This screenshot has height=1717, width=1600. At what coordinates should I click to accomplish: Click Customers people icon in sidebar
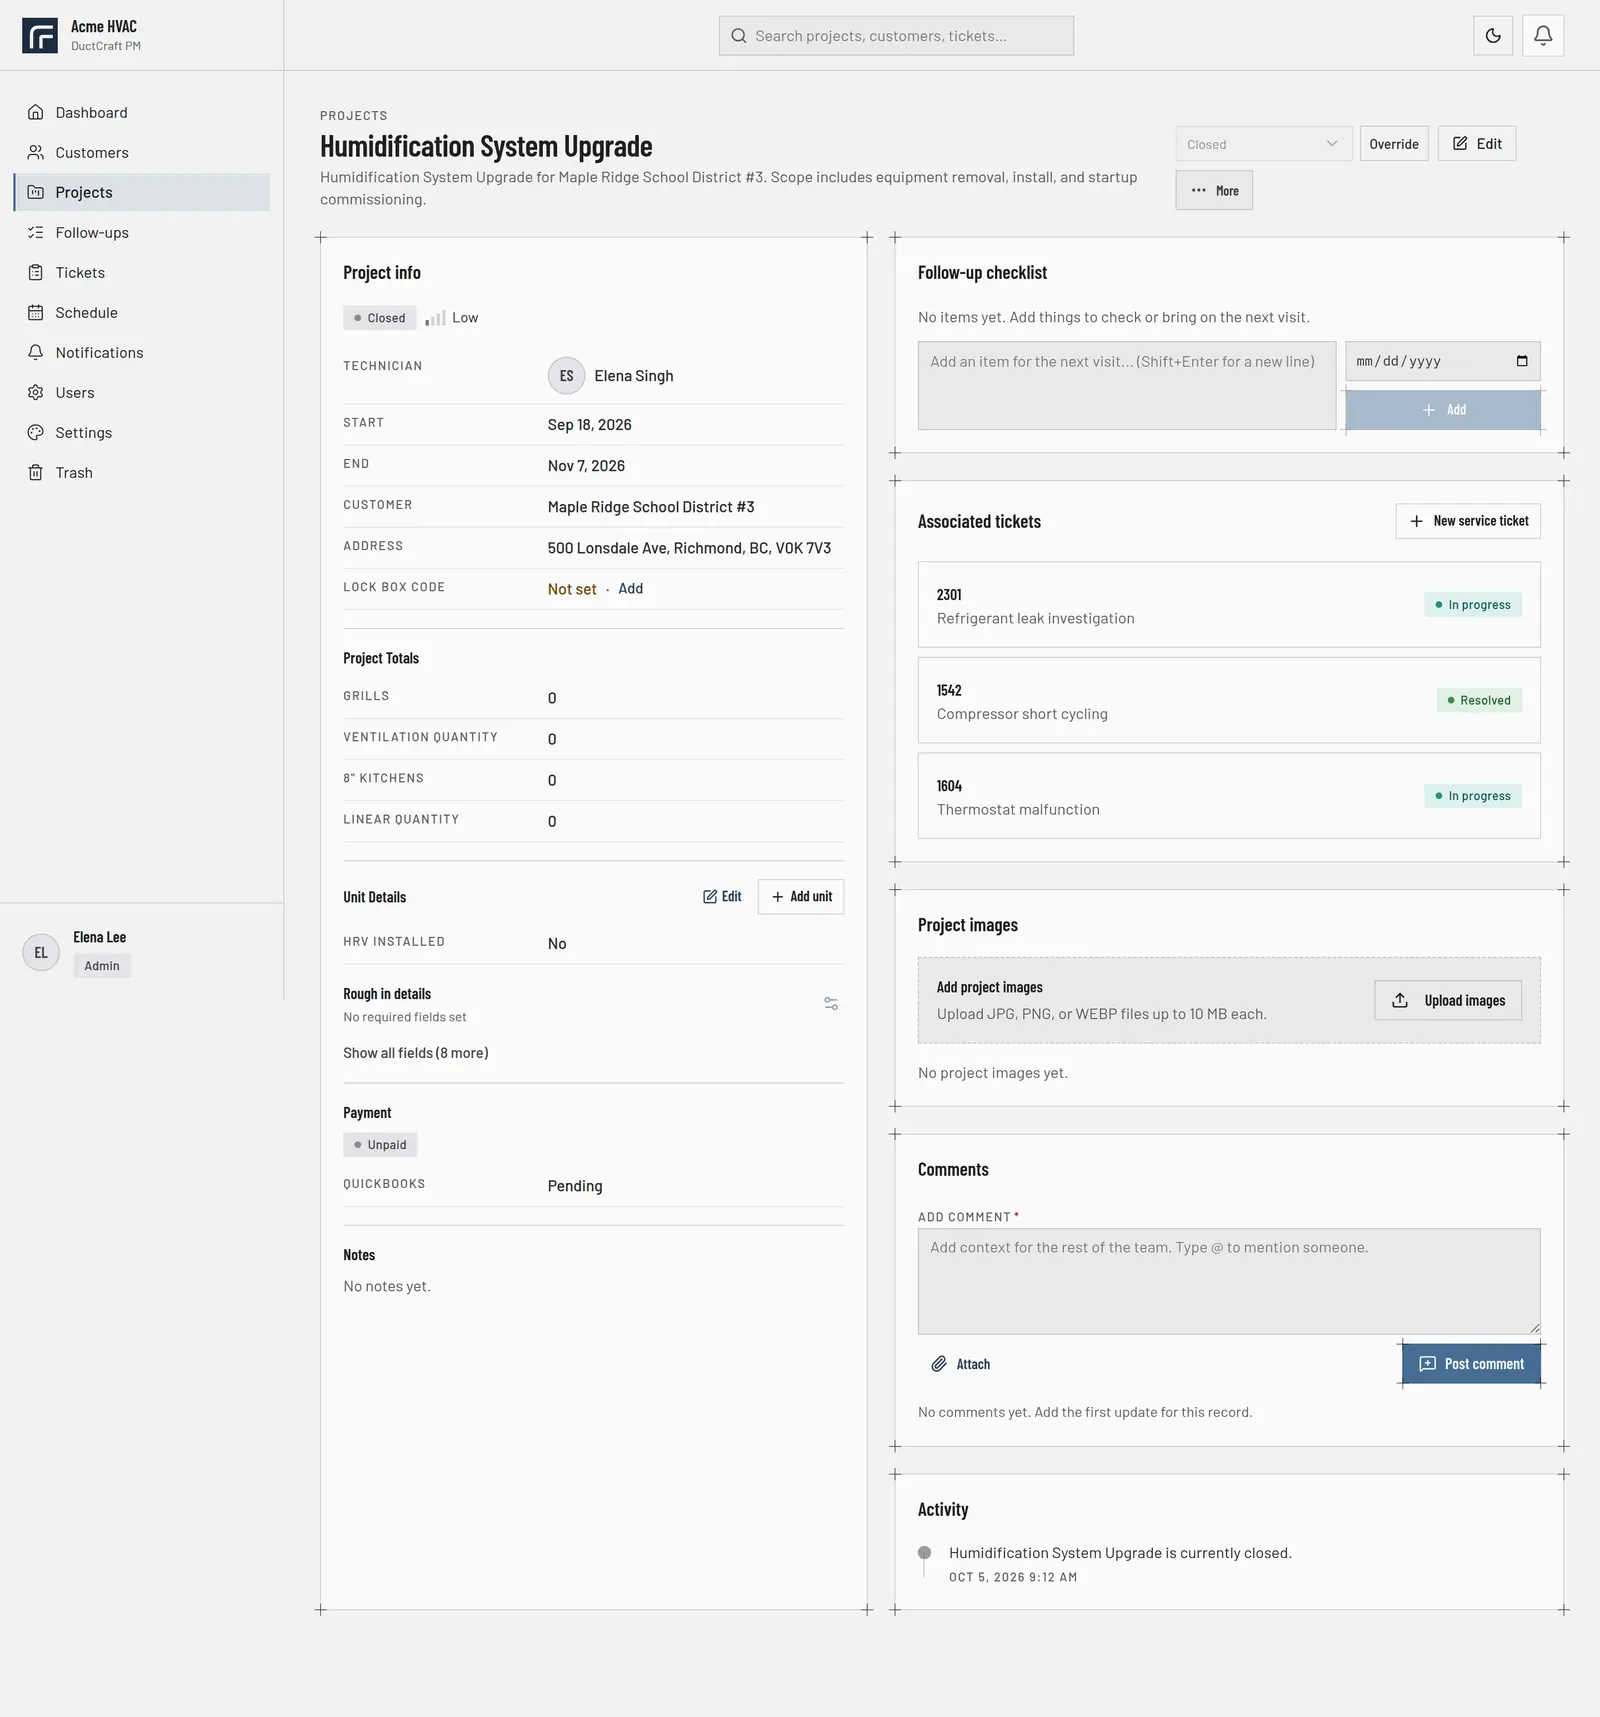[x=36, y=152]
